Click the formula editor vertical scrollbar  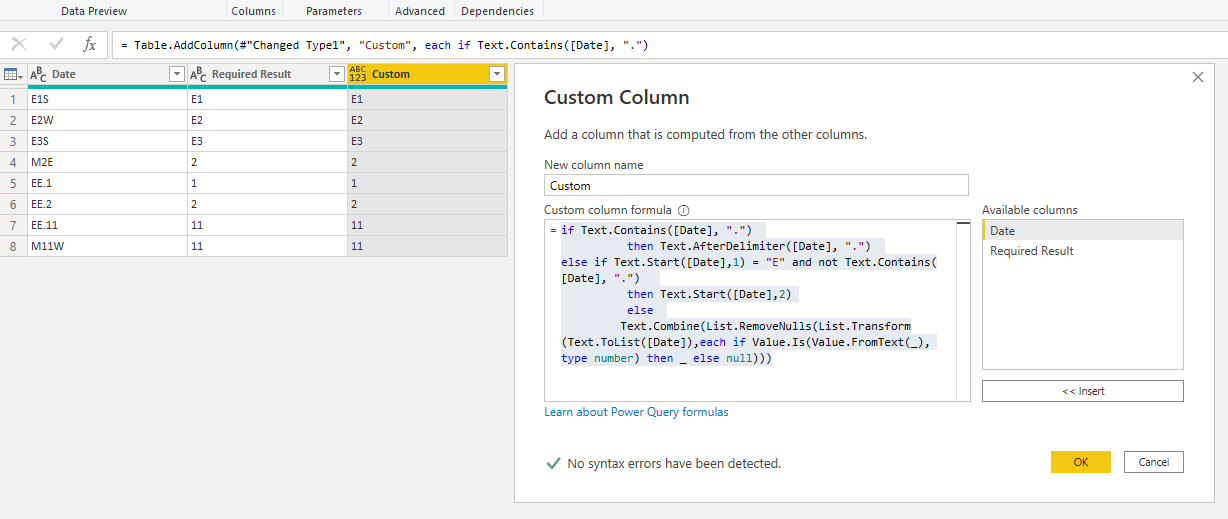963,310
